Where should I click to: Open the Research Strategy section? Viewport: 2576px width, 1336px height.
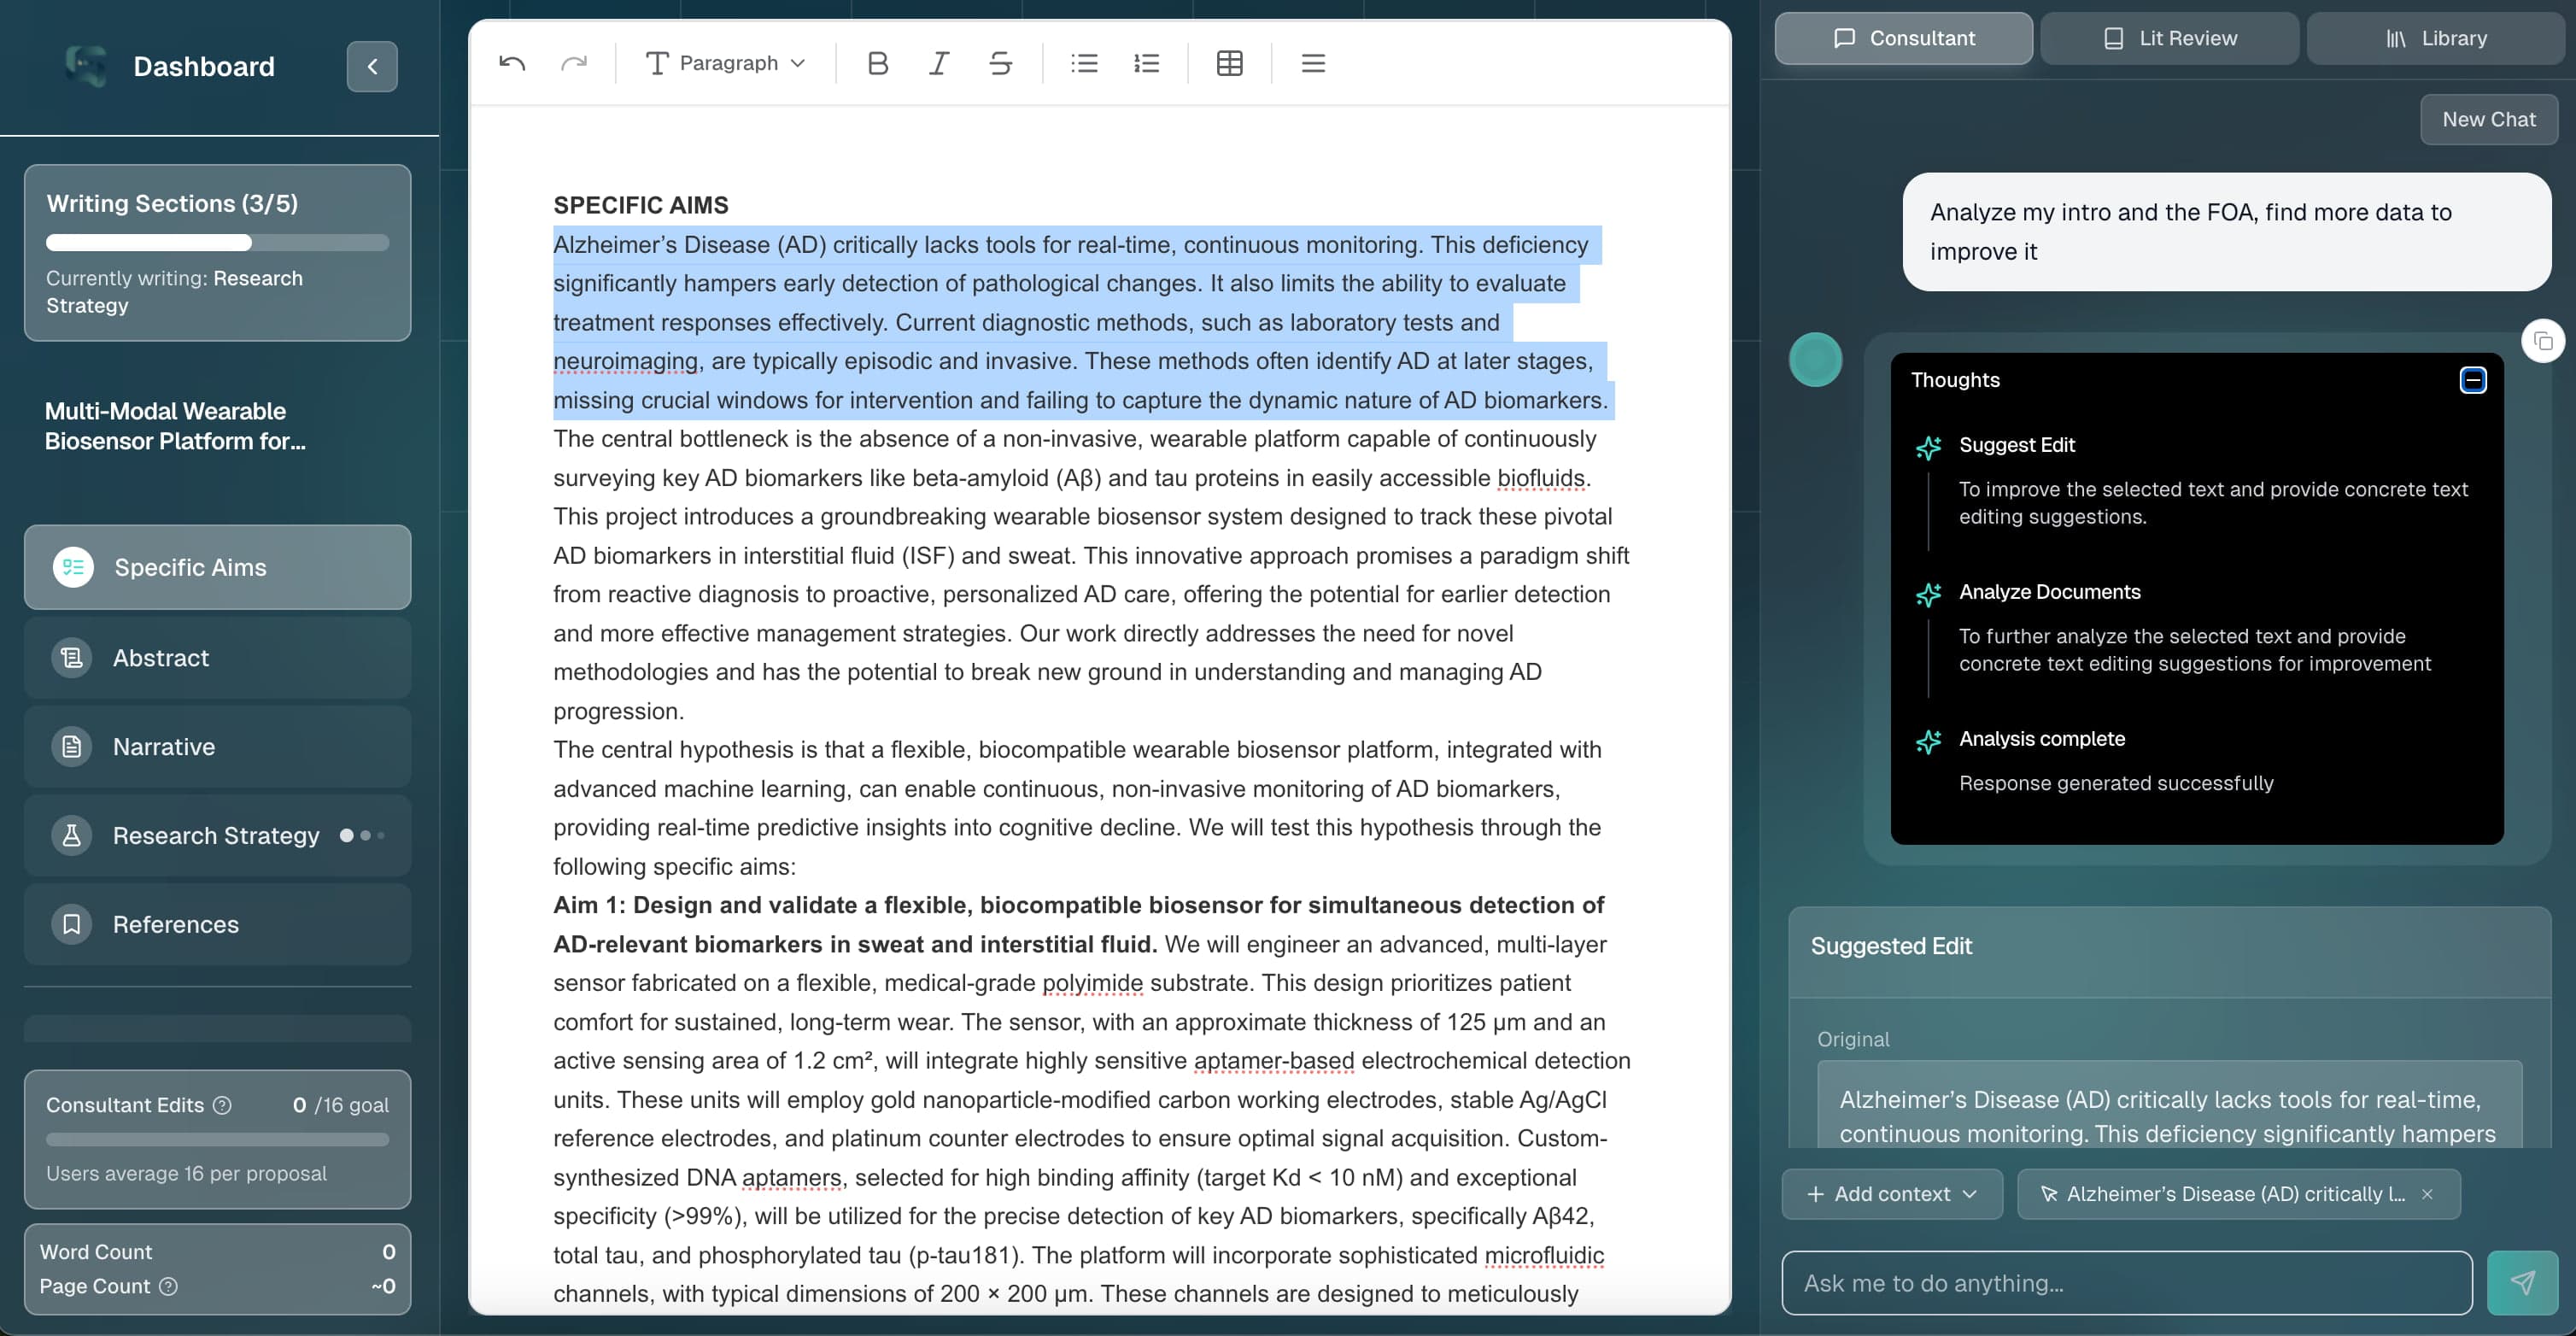coord(217,835)
